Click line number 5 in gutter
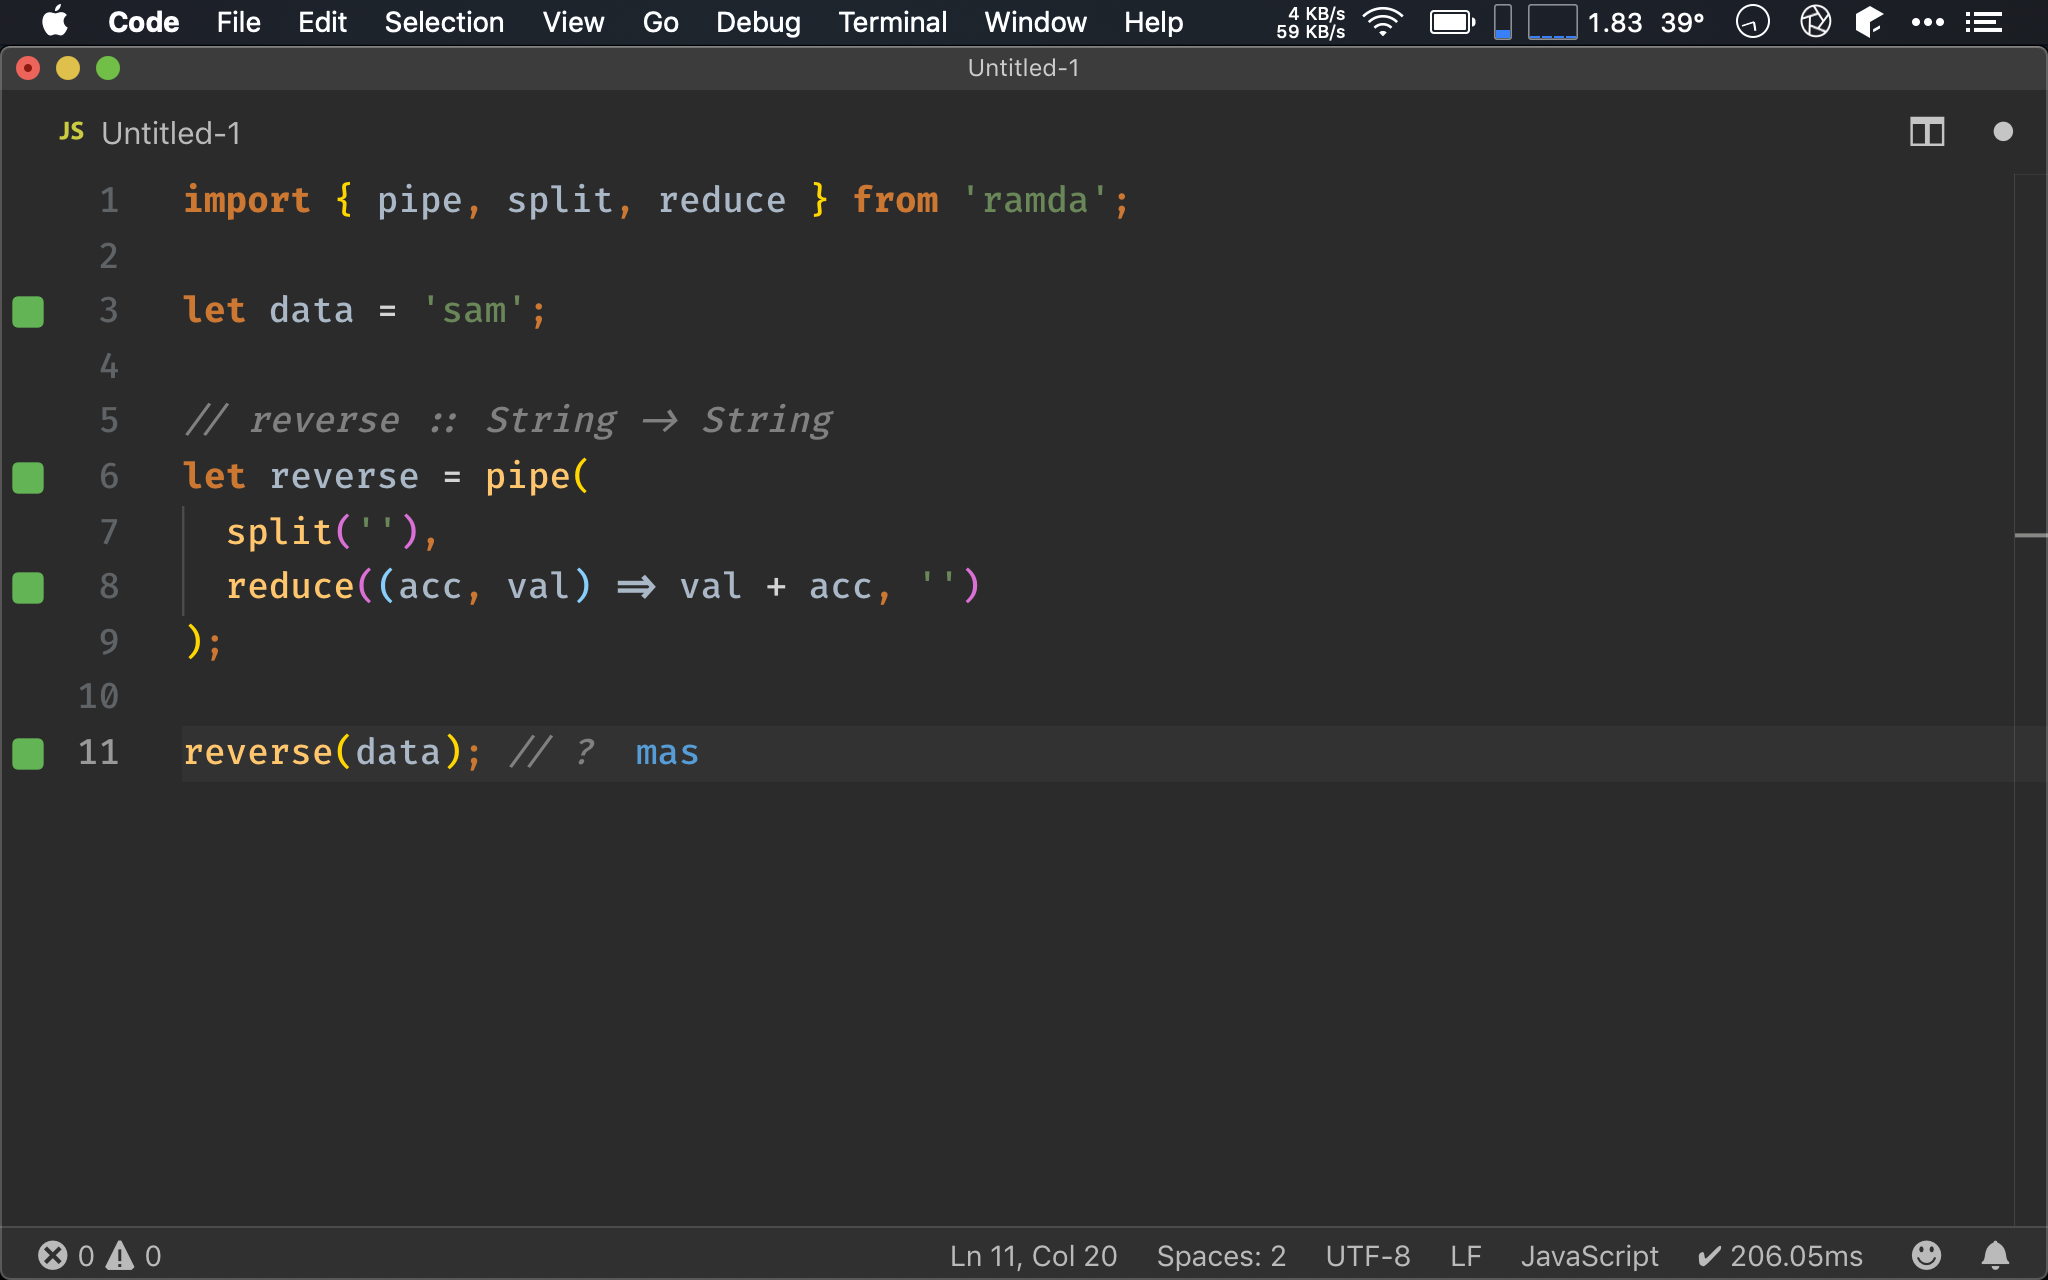Viewport: 2048px width, 1280px height. 108,421
